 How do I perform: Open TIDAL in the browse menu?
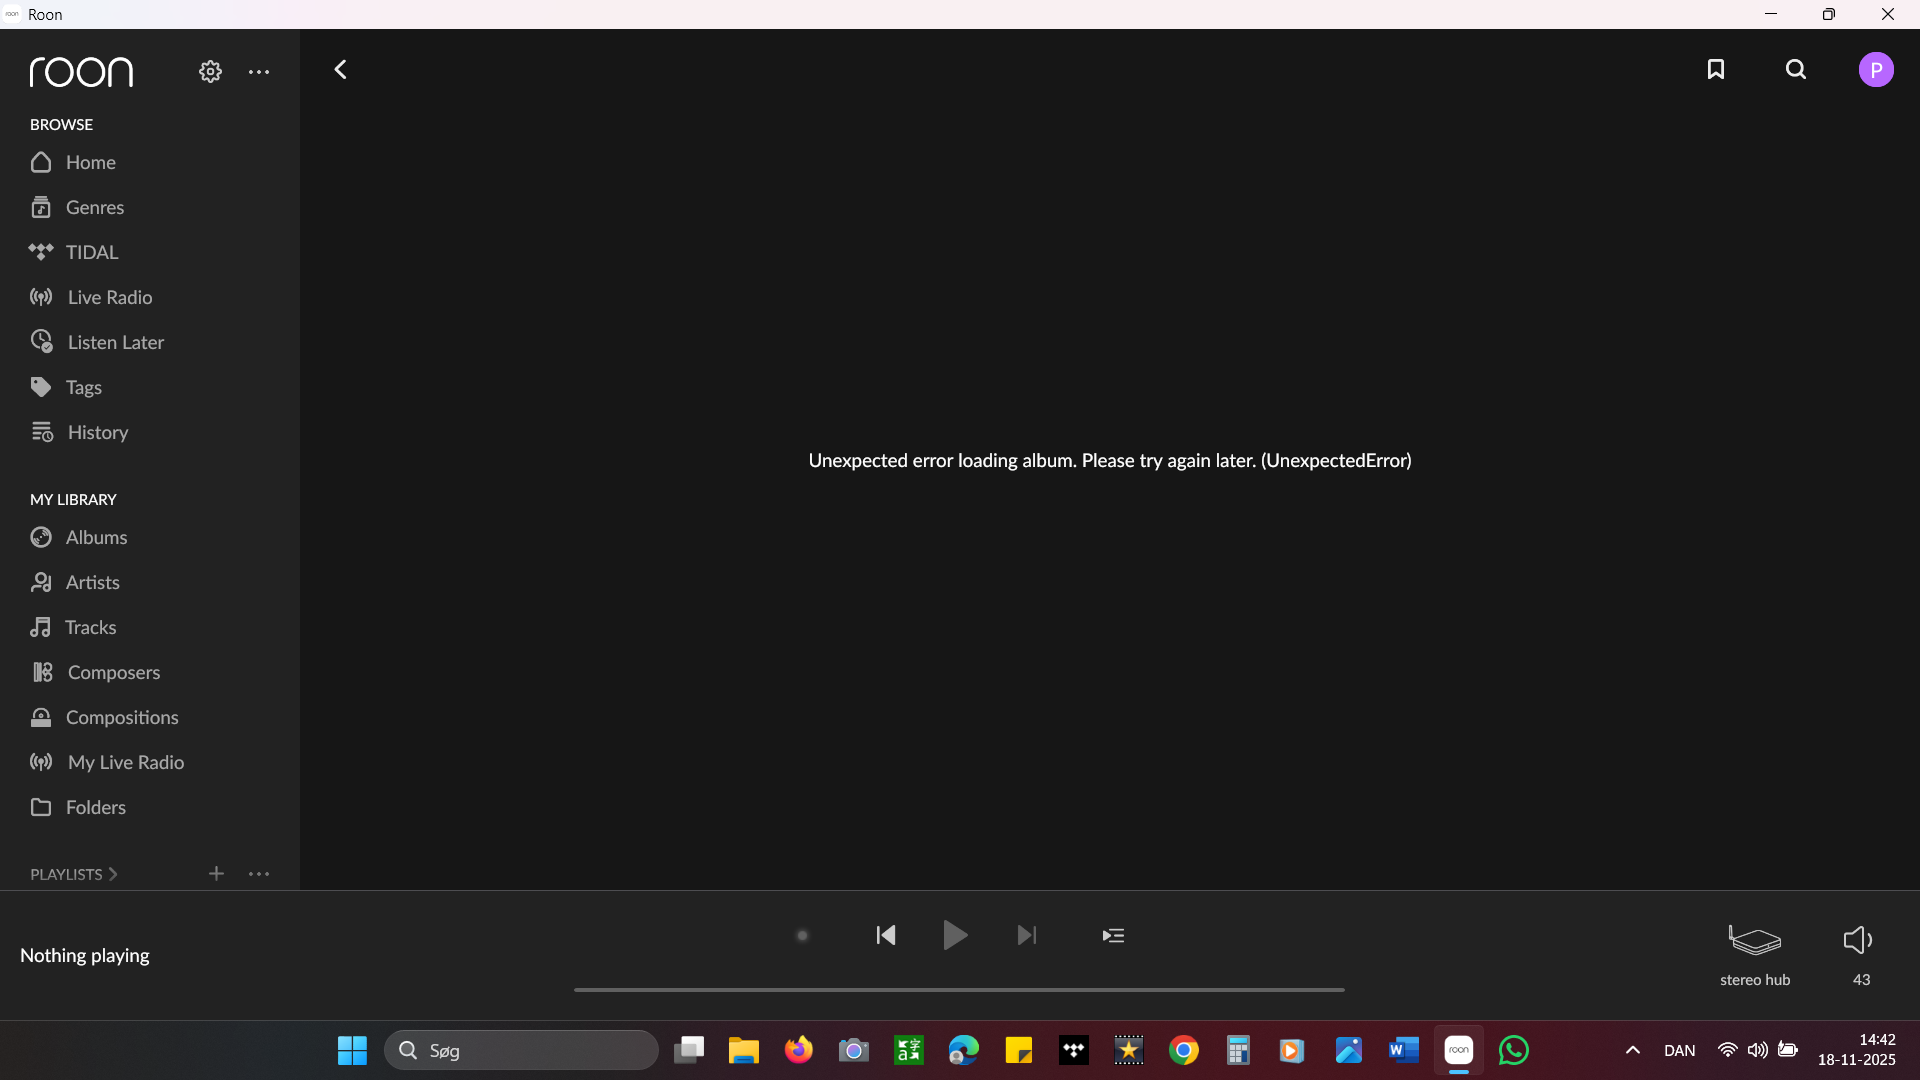[x=91, y=252]
